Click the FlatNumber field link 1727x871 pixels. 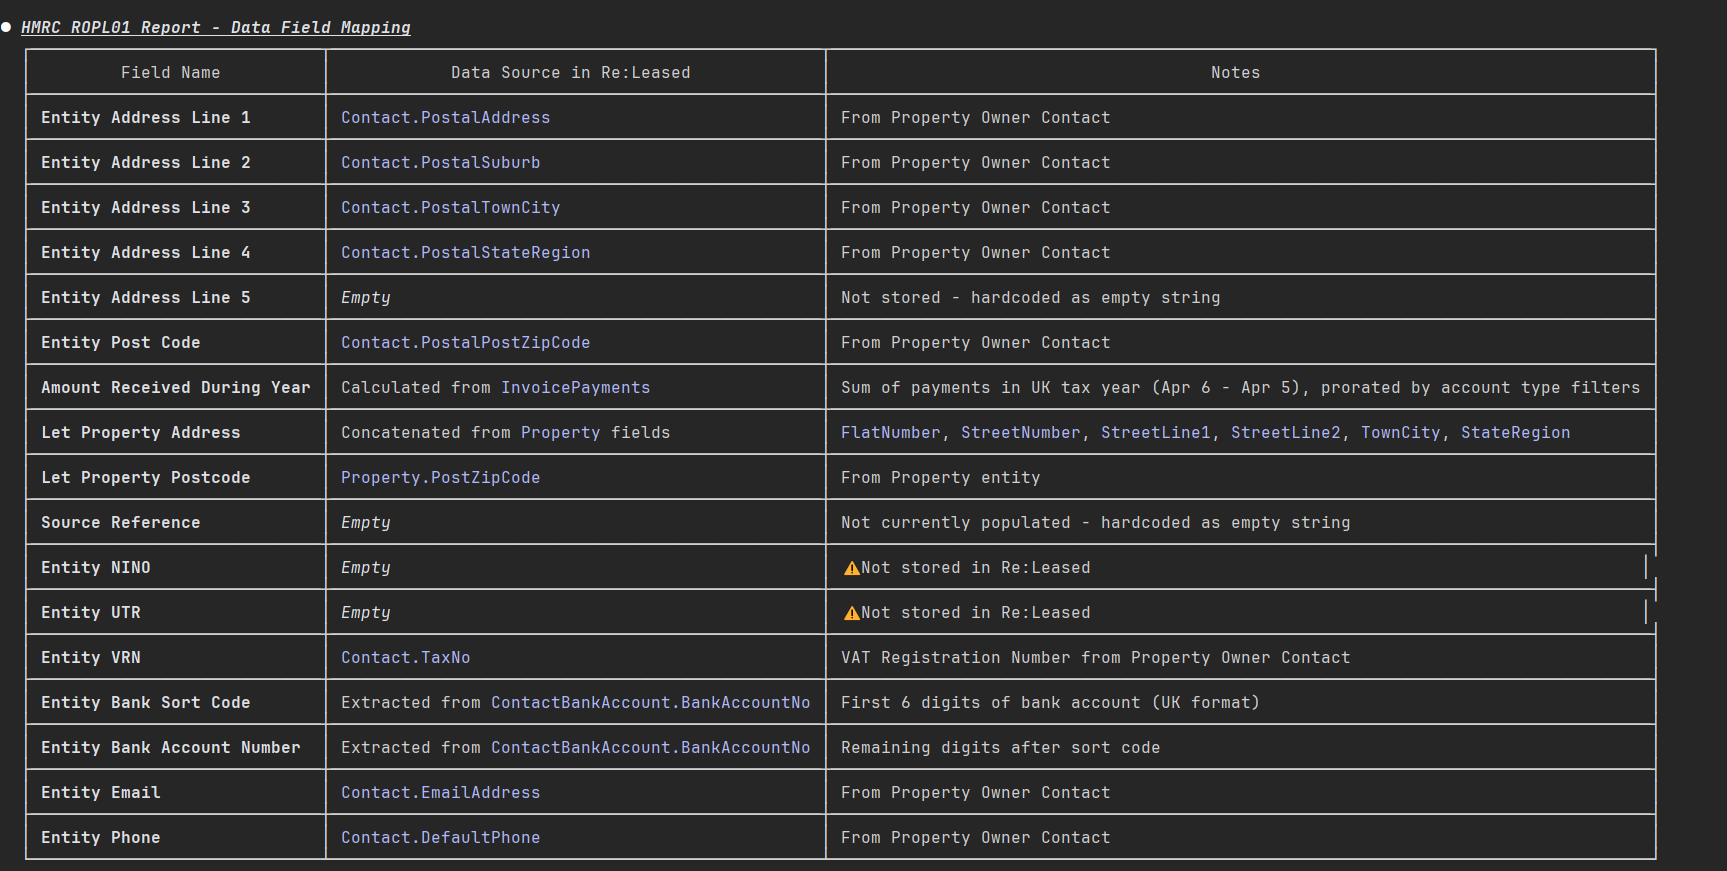[x=890, y=433]
